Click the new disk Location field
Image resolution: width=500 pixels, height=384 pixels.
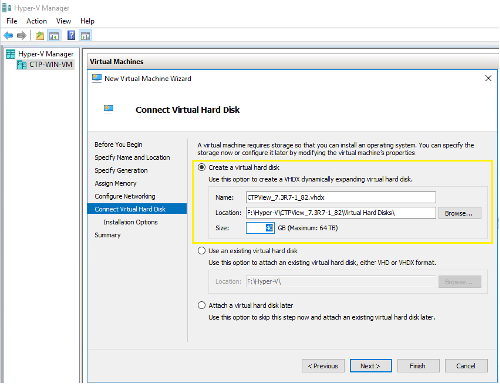341,213
